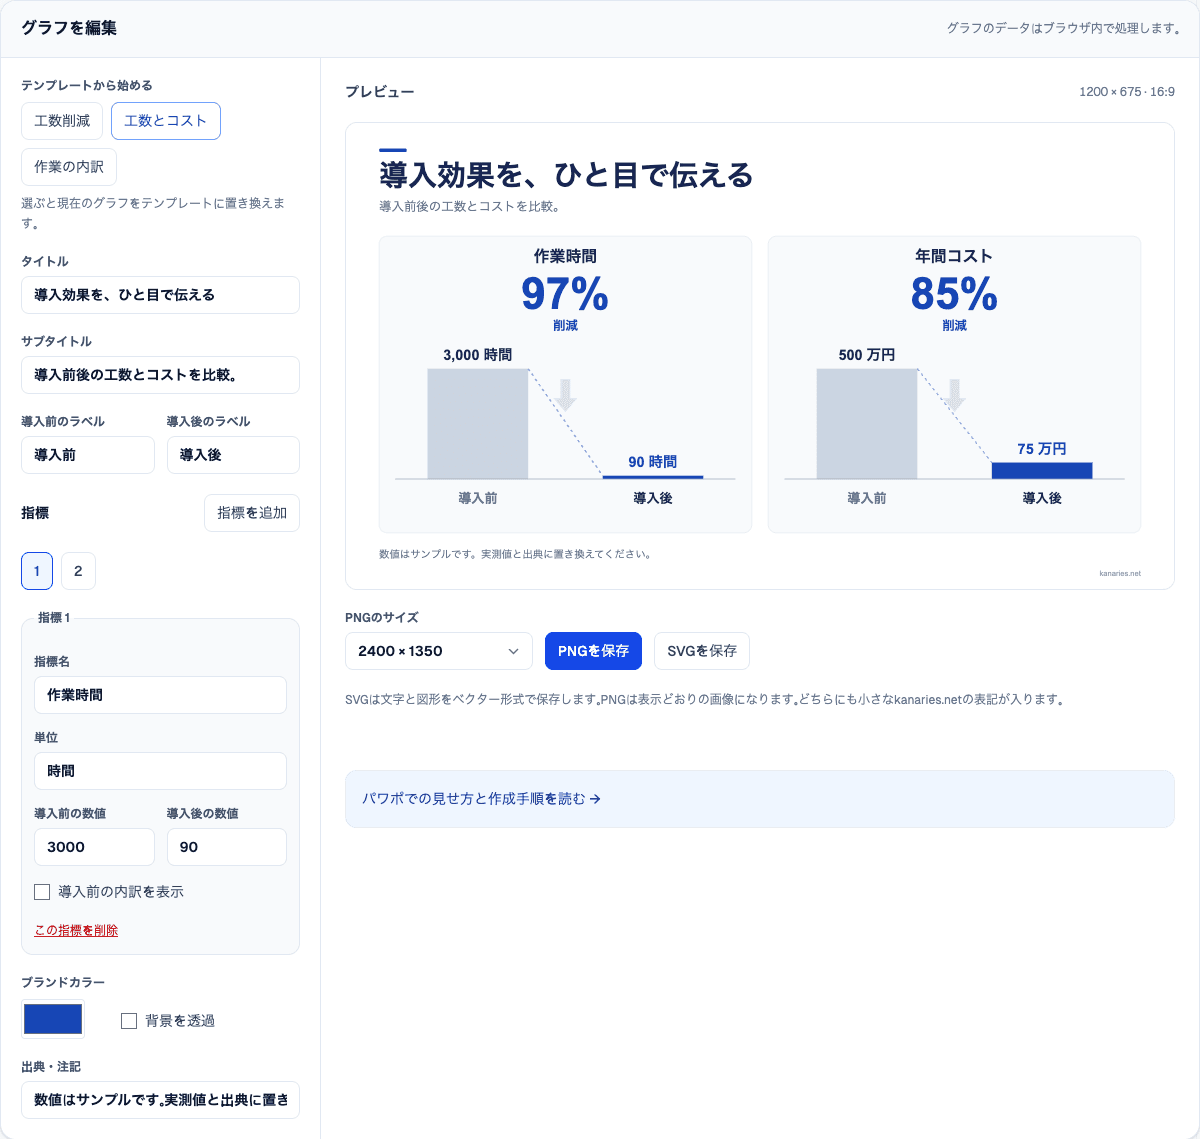Viewport: 1200px width, 1141px height.
Task: Click the 年間コスト chart title
Action: coord(954,256)
